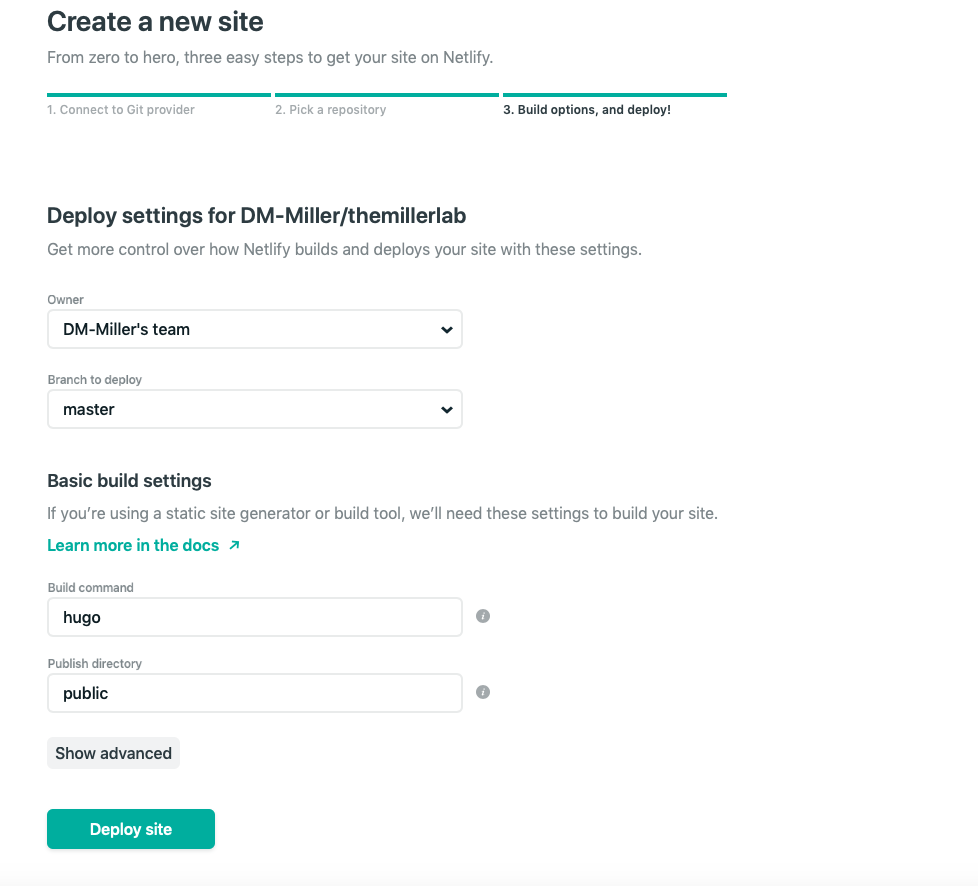Click the chevron arrow in the Branch selector

(x=447, y=410)
